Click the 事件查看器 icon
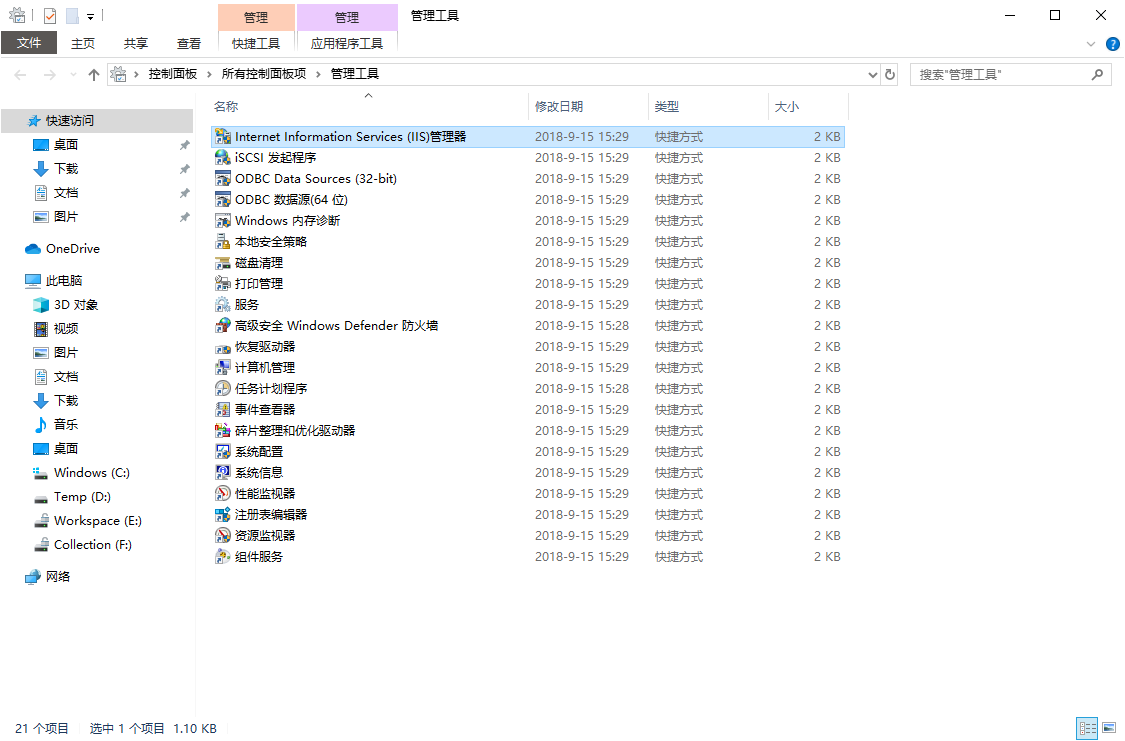 click(223, 410)
